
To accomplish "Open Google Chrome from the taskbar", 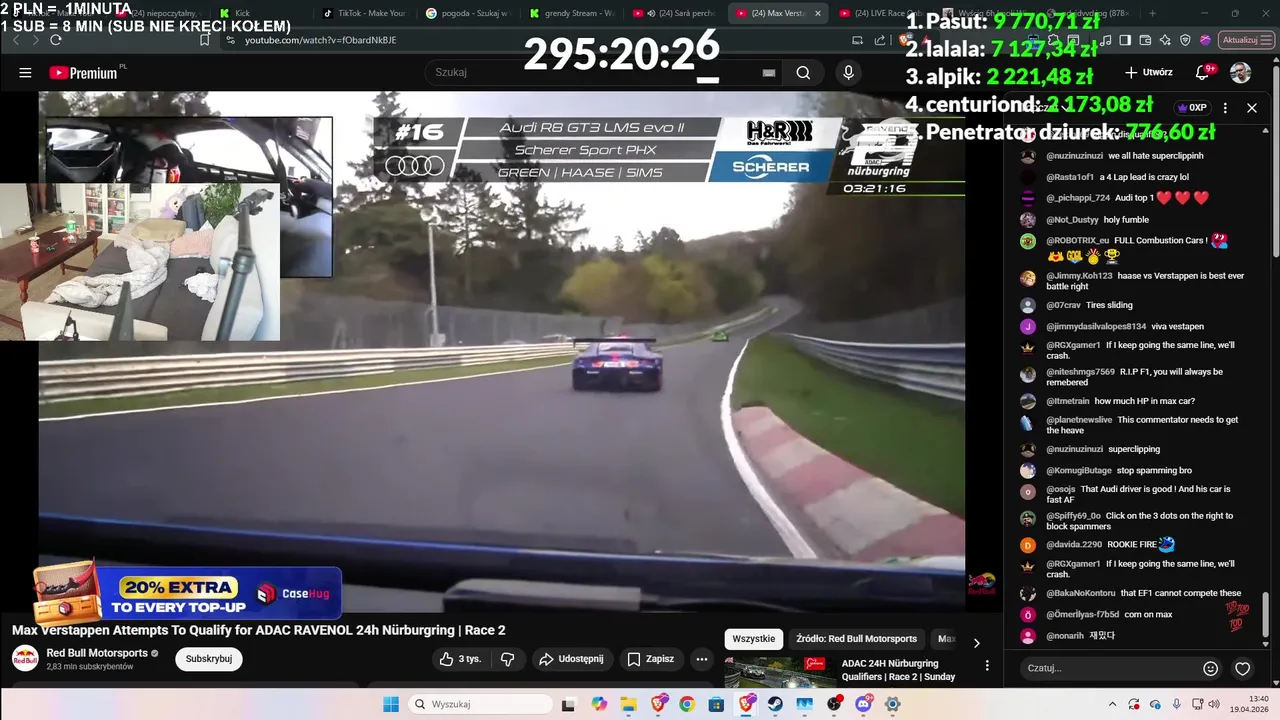I will (687, 704).
